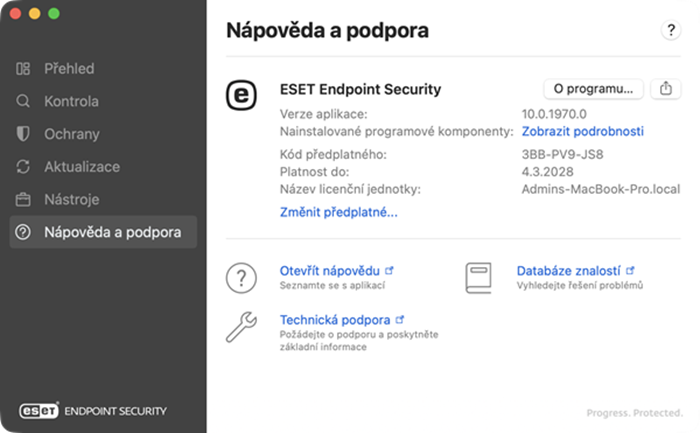Select the Kontrola magnifier icon

click(23, 101)
